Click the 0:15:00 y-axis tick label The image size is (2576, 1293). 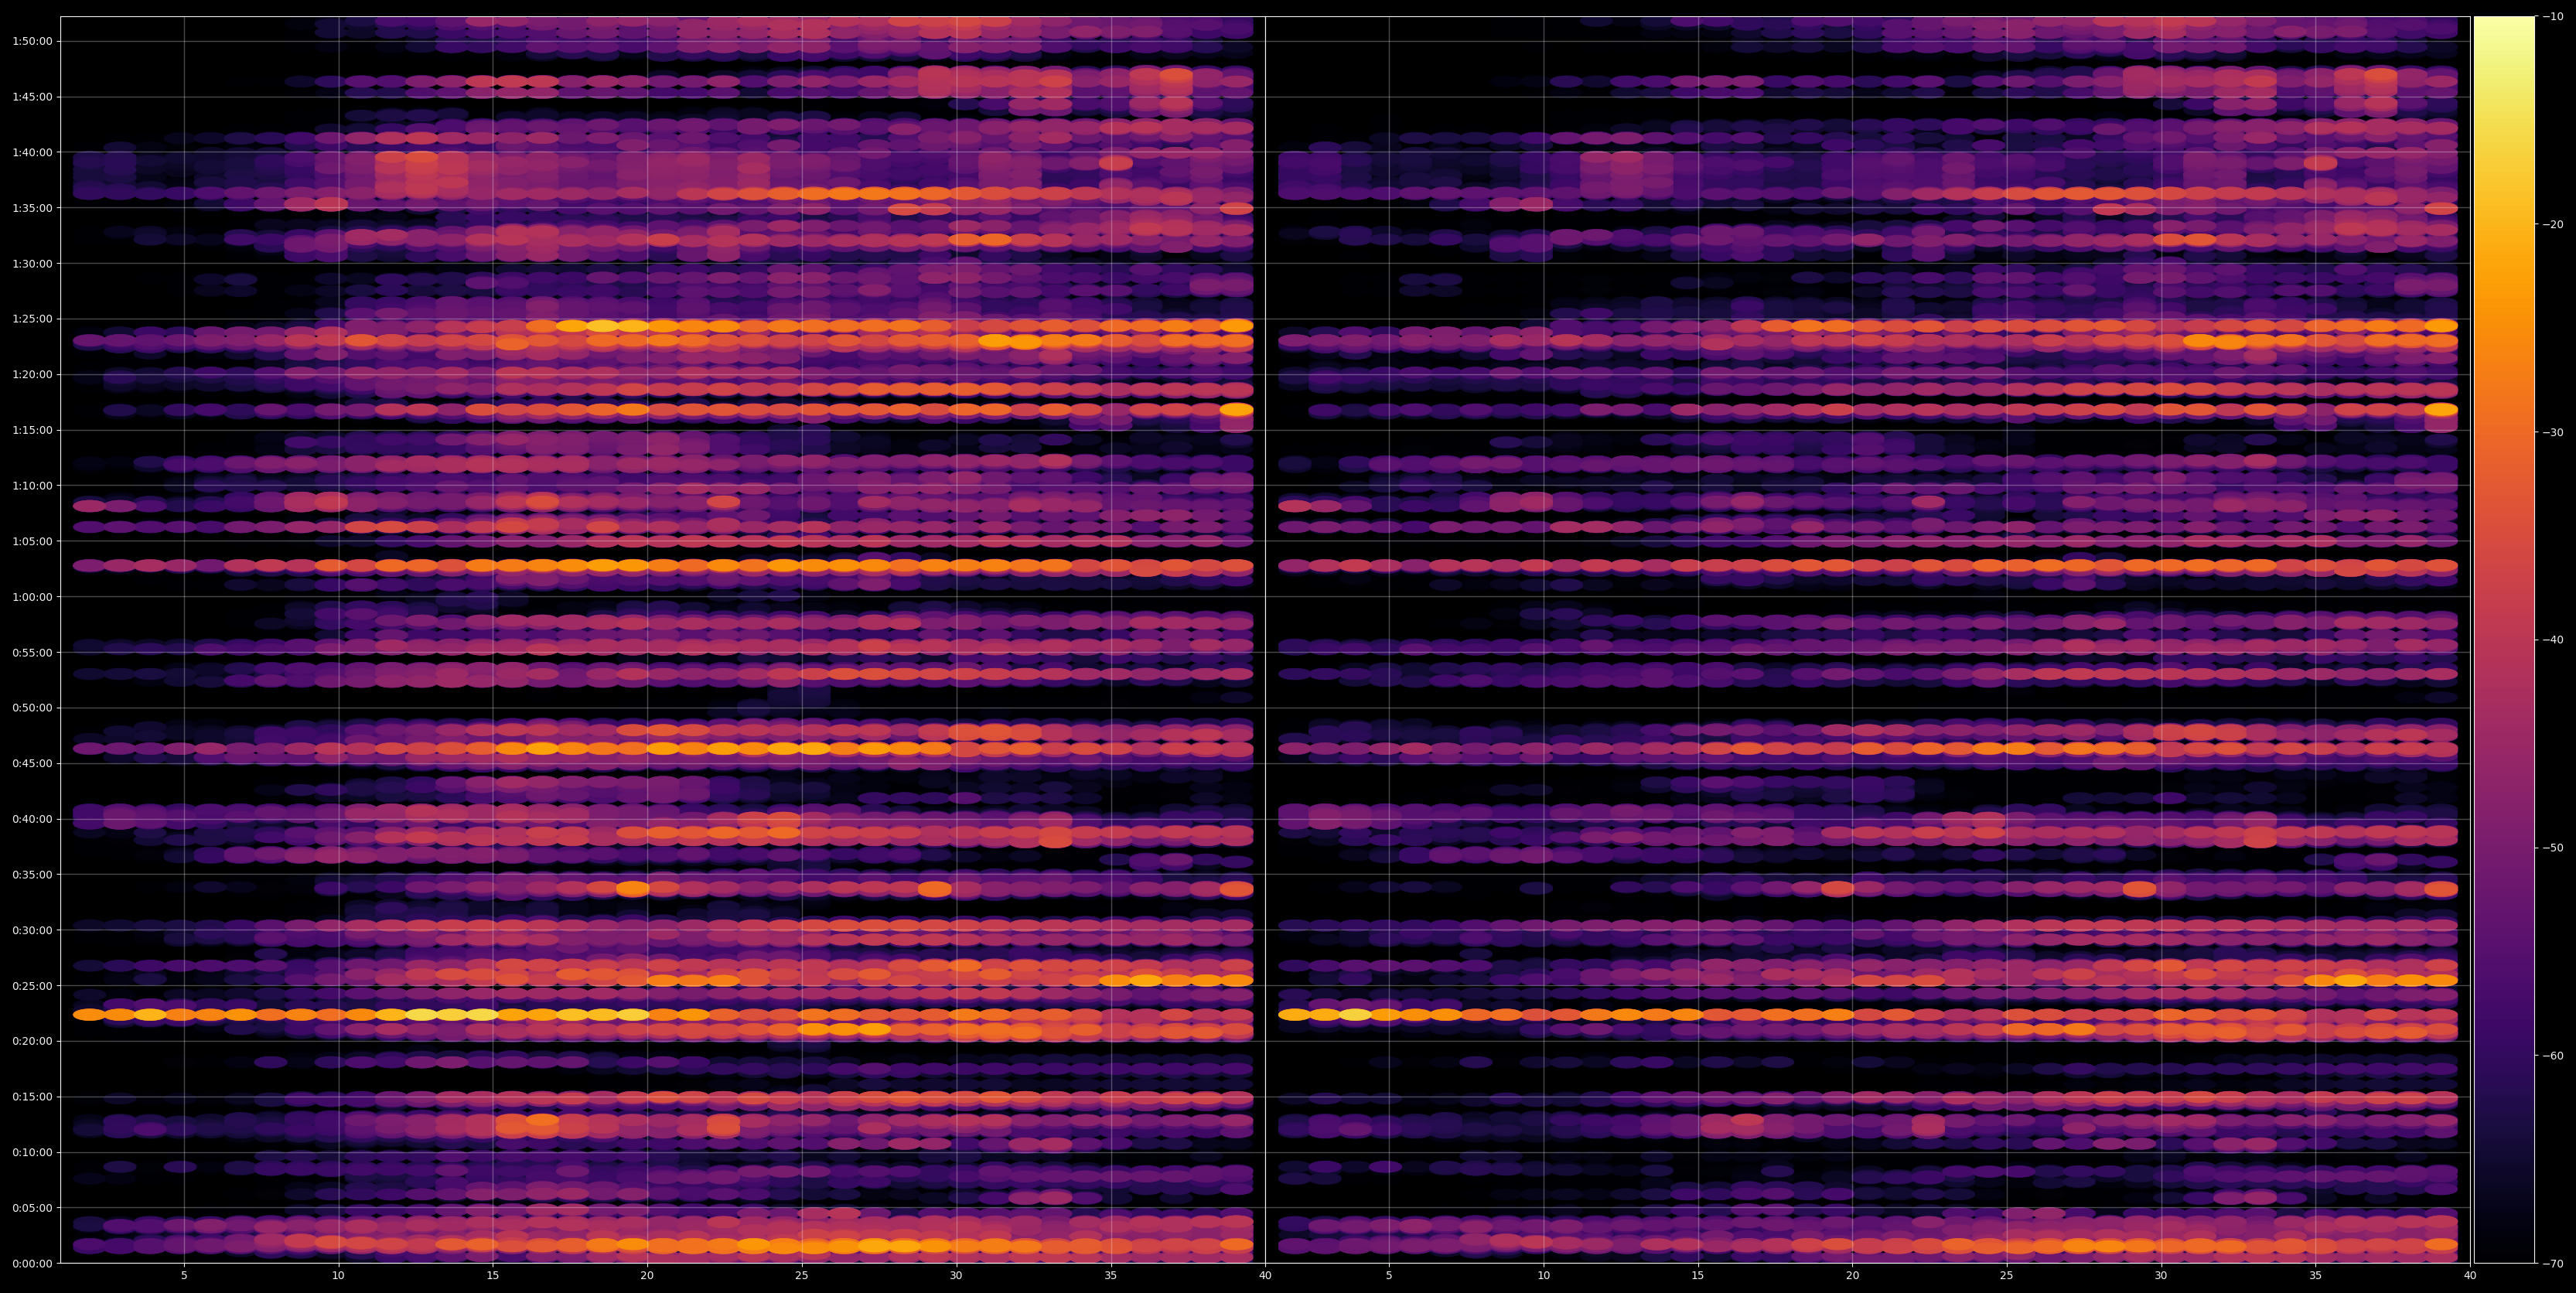(32, 1096)
